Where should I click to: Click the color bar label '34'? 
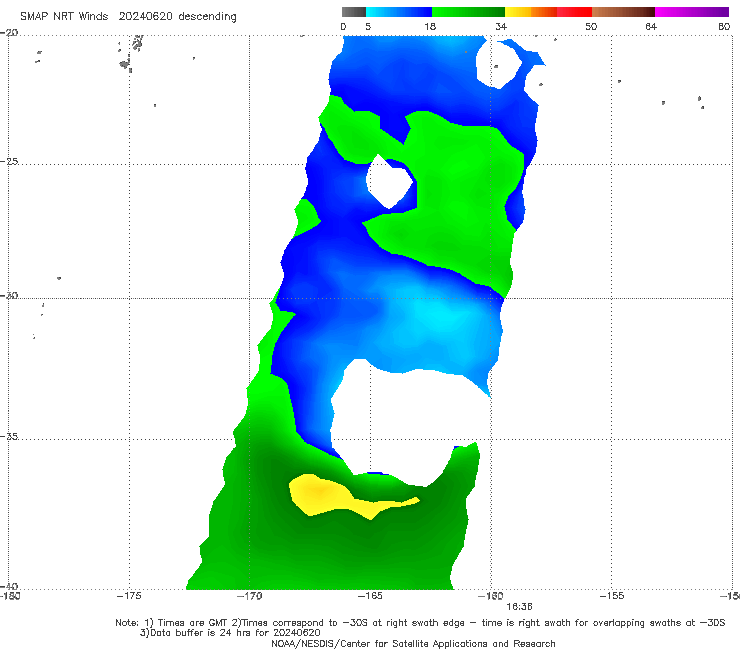[x=501, y=26]
